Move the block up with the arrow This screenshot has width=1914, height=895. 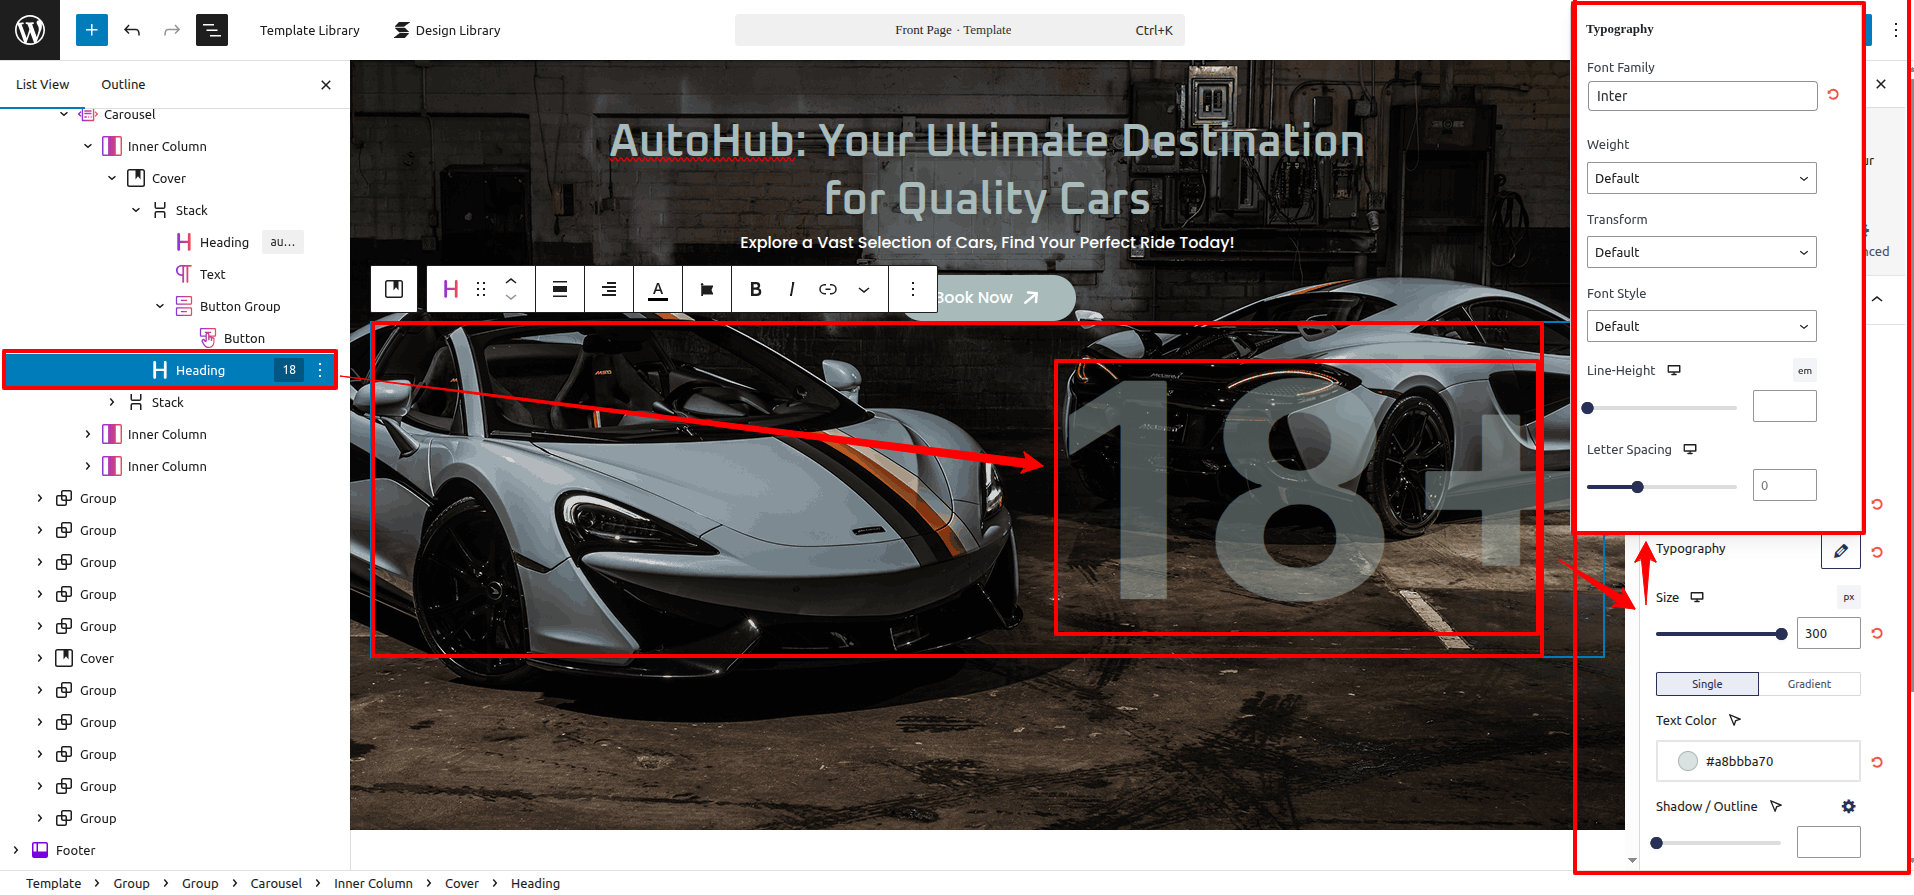[x=511, y=280]
